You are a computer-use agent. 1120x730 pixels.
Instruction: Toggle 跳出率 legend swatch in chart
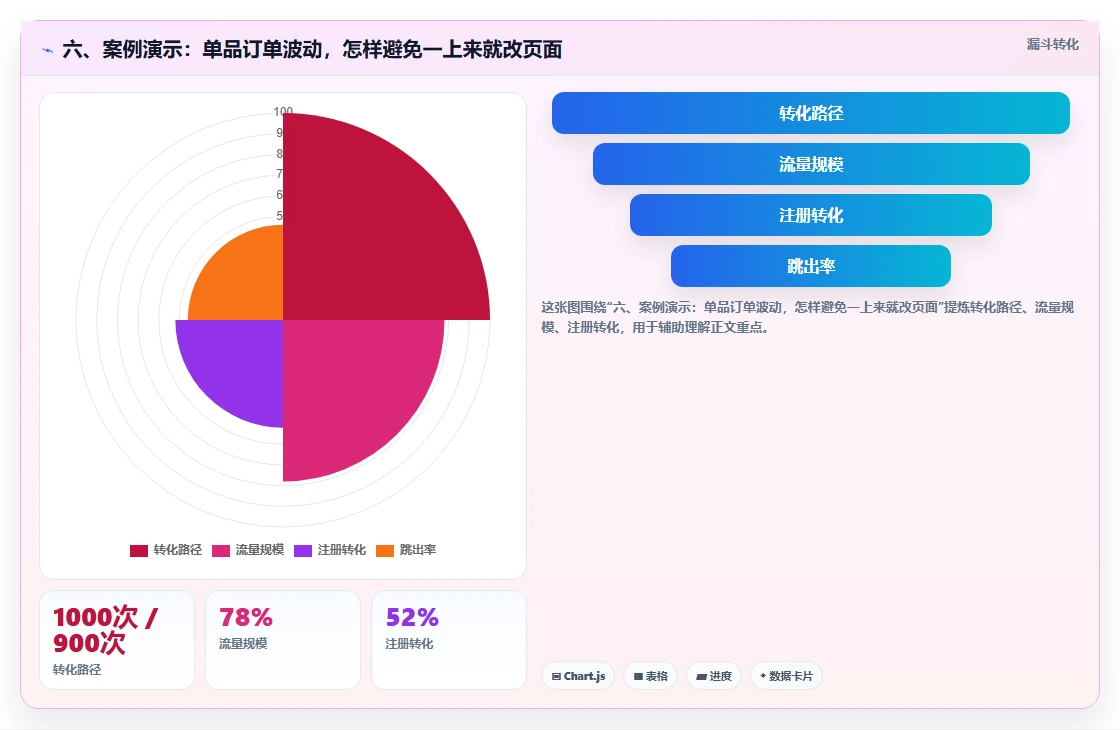385,550
